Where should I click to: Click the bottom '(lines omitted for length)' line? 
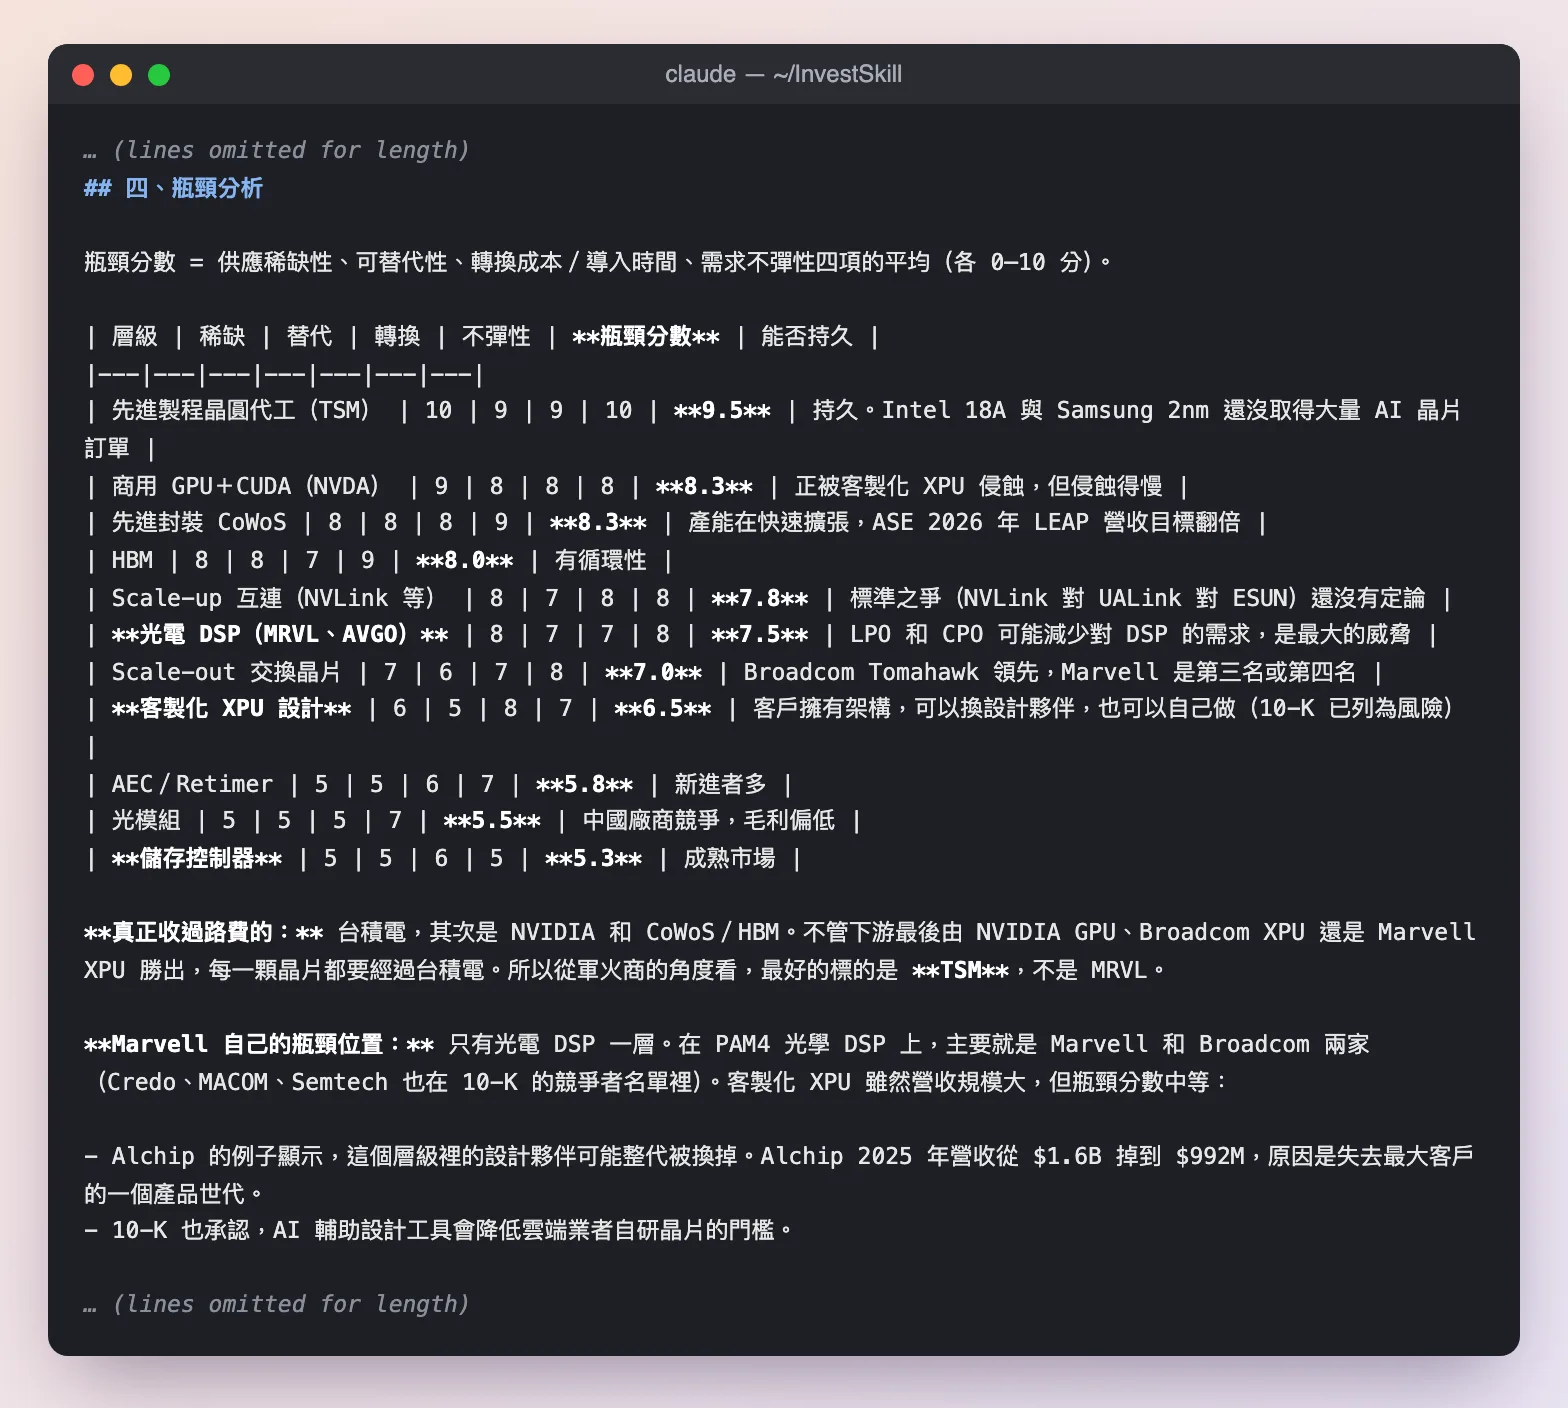[277, 1304]
